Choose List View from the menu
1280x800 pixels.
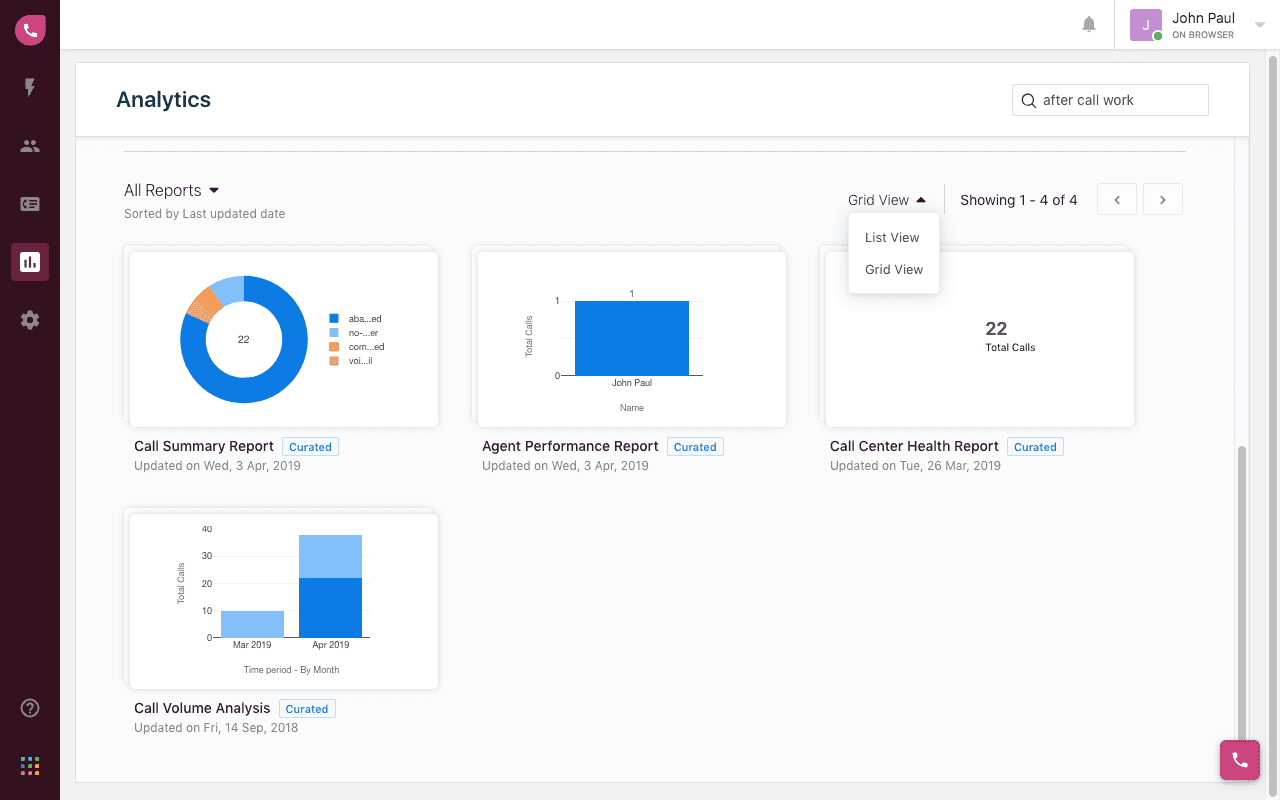(892, 238)
